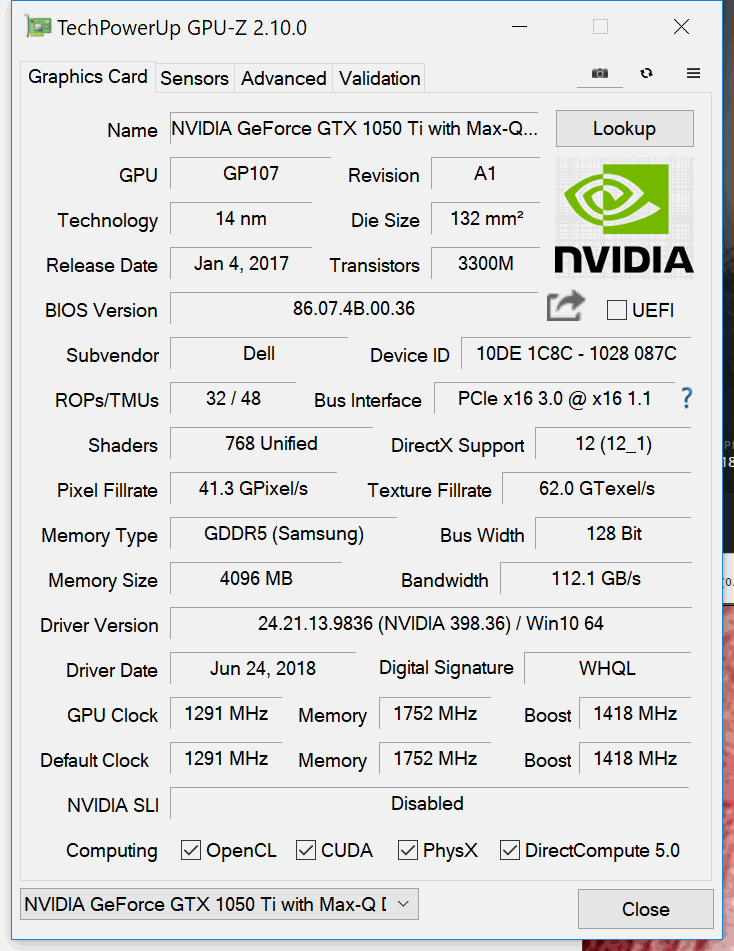734x951 pixels.
Task: Toggle the CUDA checkbox
Action: pos(306,850)
